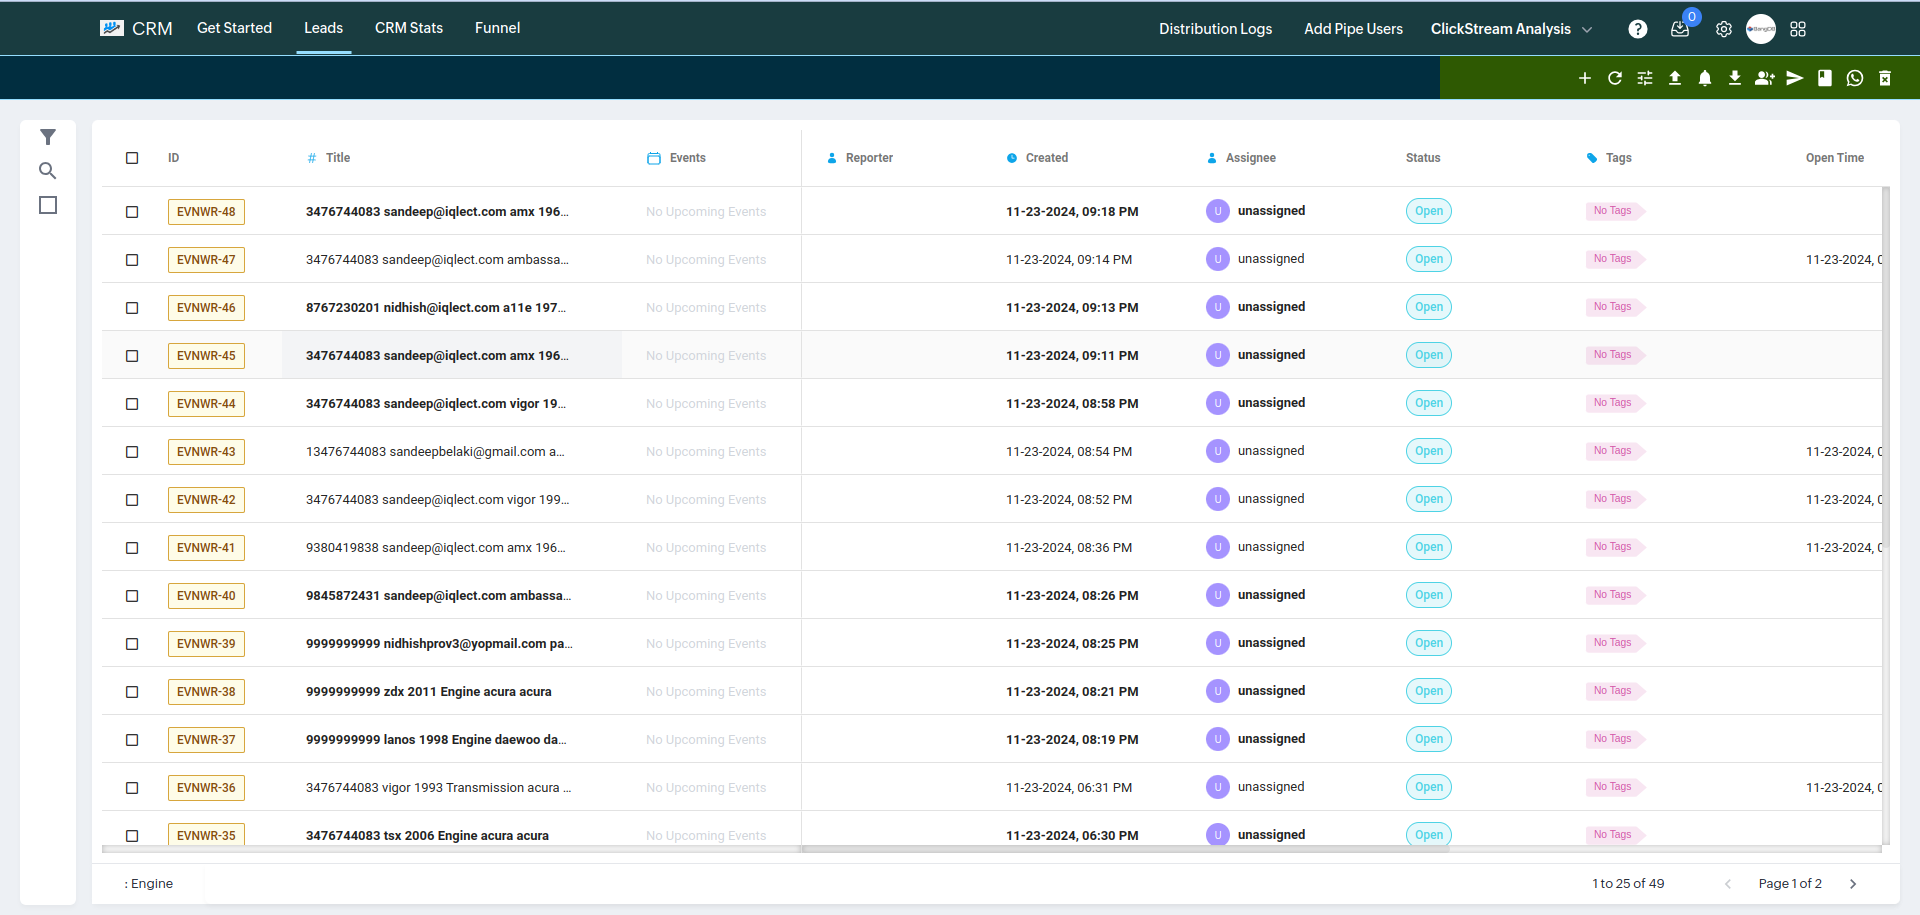Open lead EVNWR-36 ID badge
This screenshot has width=1920, height=915.
tap(206, 788)
